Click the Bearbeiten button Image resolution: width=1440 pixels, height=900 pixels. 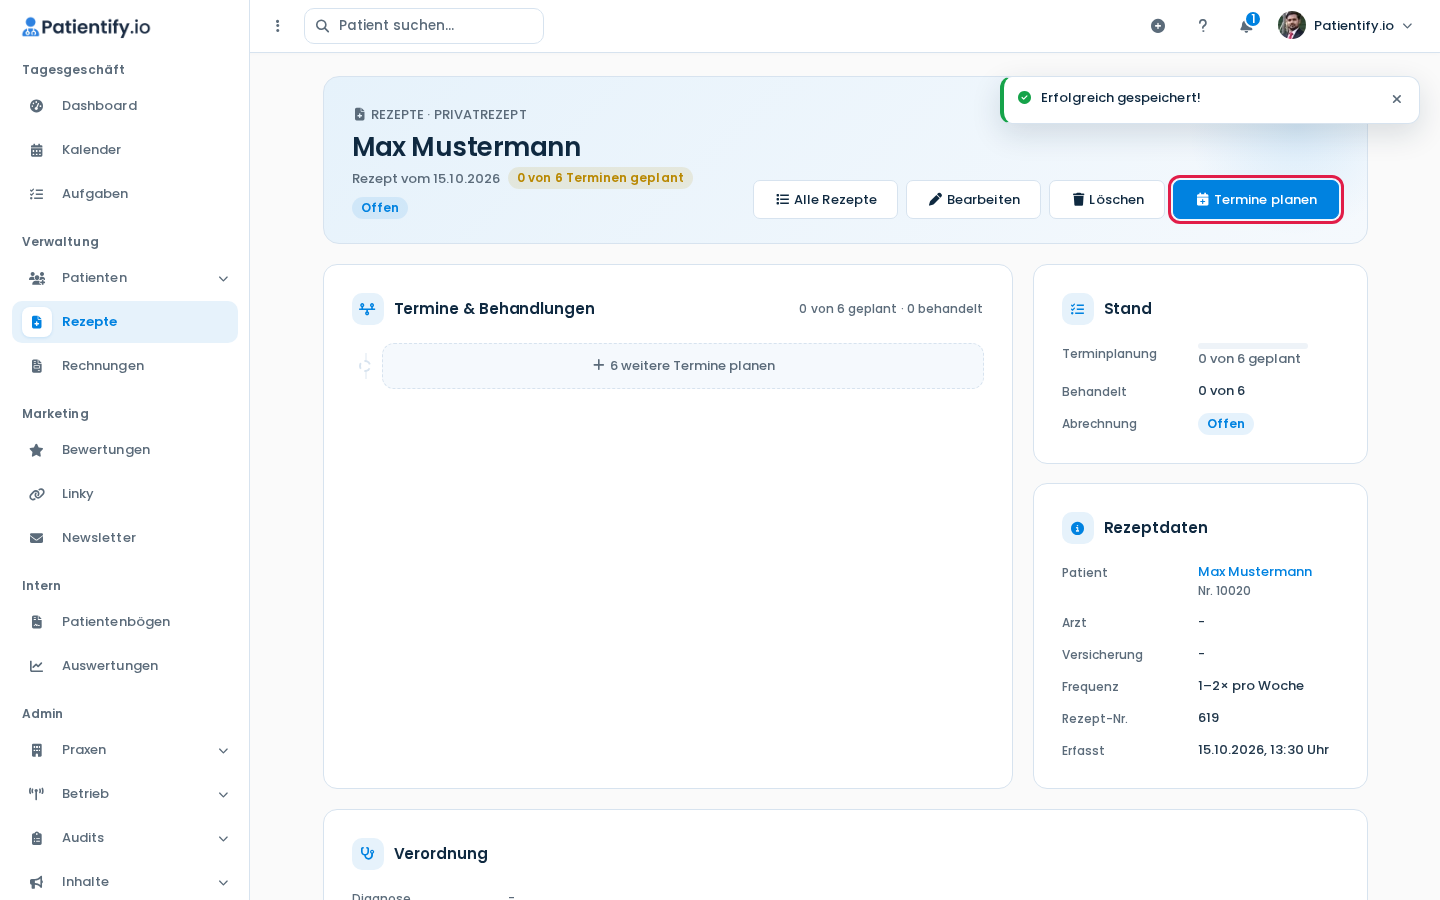973,199
